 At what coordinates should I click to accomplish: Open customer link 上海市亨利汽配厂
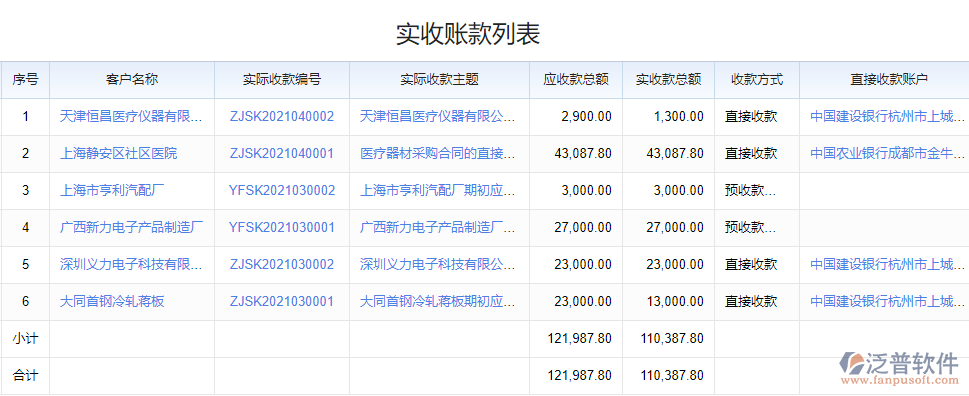[112, 190]
